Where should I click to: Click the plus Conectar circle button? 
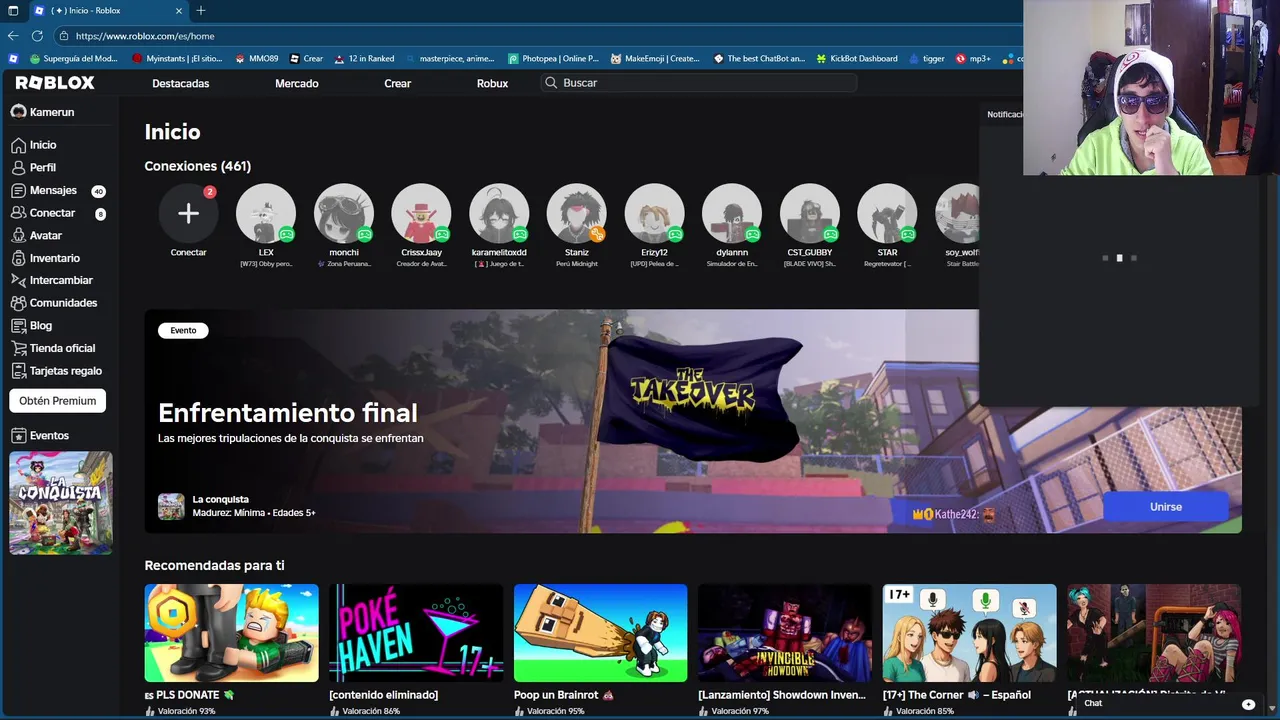point(188,213)
